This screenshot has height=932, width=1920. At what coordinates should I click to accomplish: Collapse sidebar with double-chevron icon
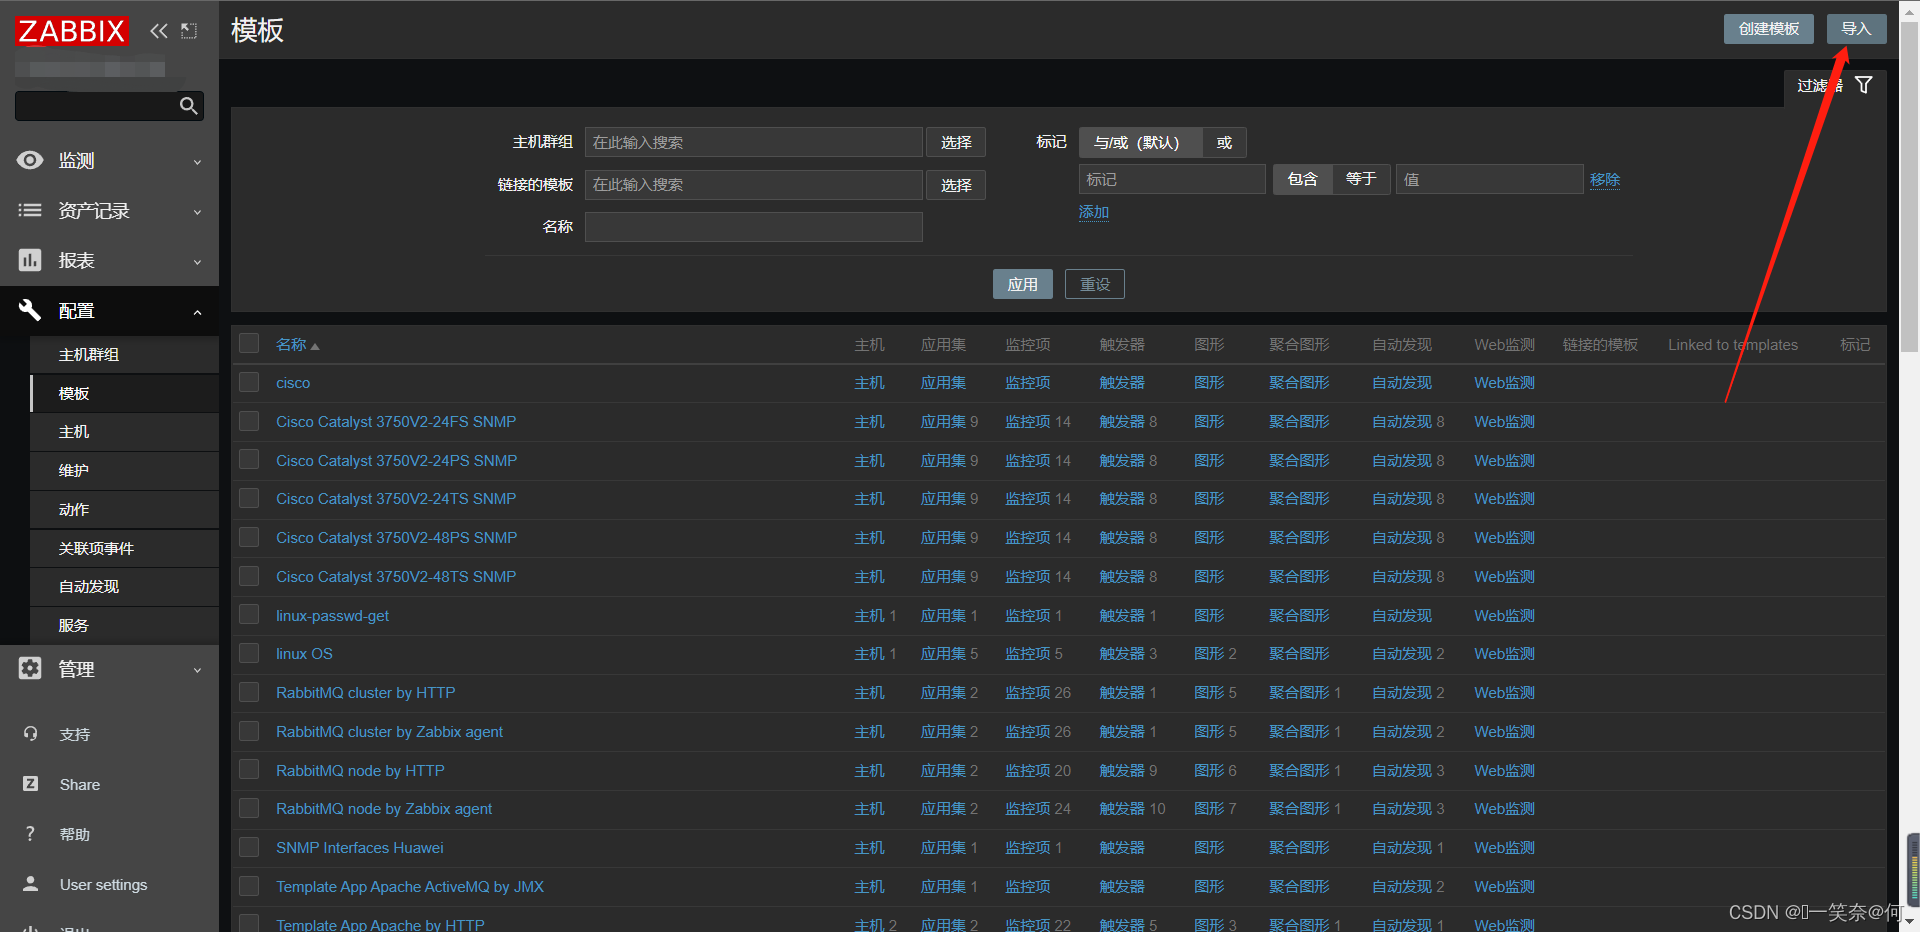coord(159,31)
